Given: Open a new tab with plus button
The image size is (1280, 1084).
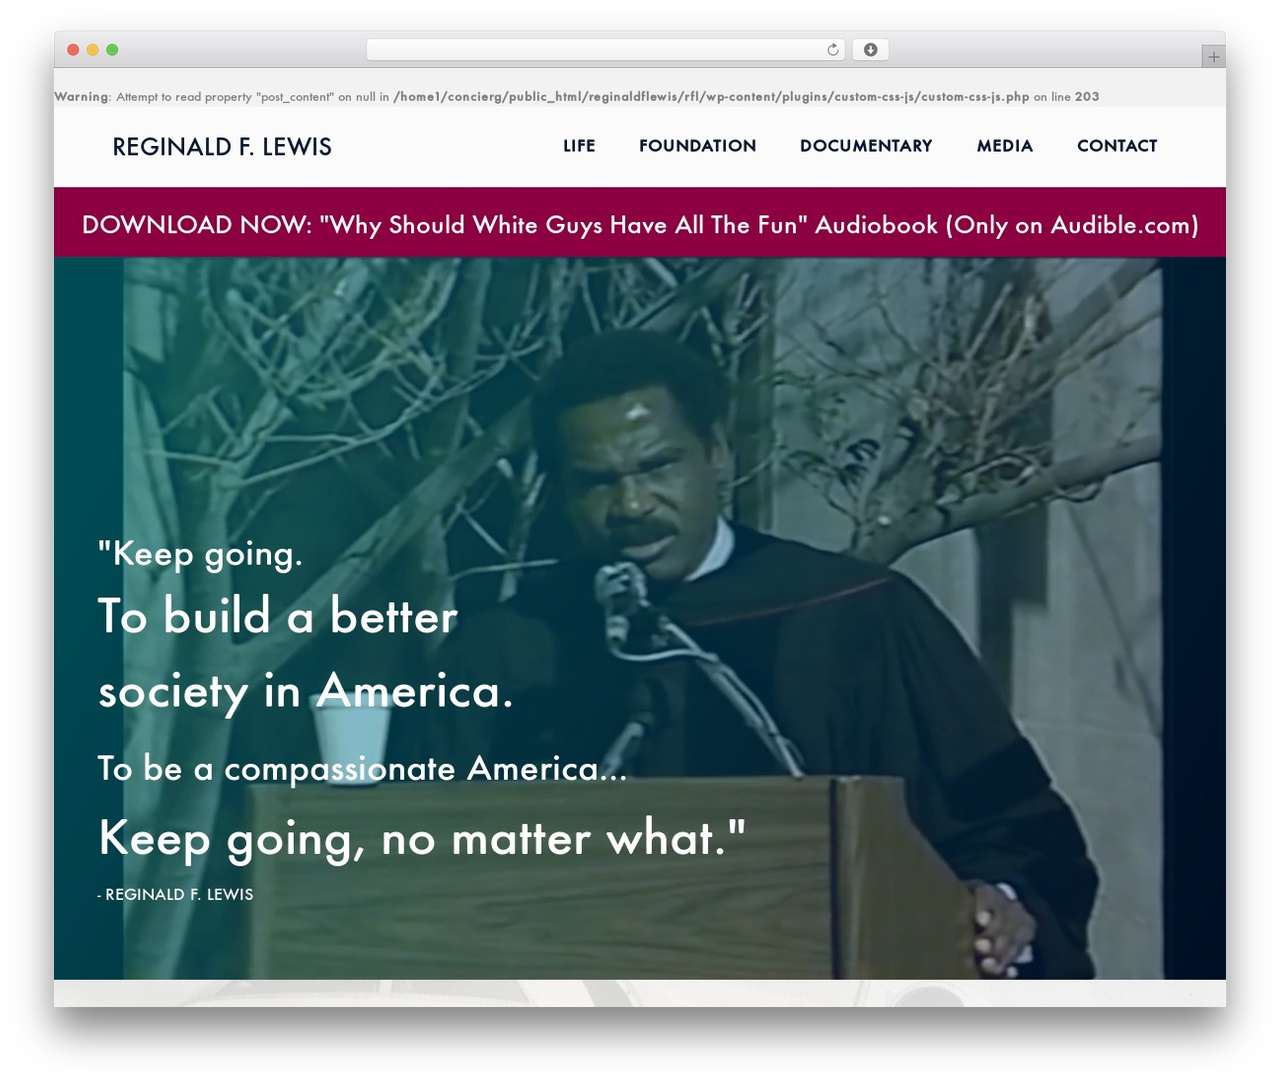Looking at the screenshot, I should click(1213, 57).
